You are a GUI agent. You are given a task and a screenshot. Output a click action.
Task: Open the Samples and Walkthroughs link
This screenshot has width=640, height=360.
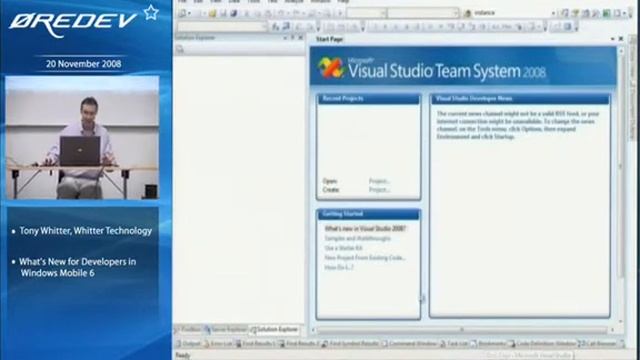coord(358,238)
